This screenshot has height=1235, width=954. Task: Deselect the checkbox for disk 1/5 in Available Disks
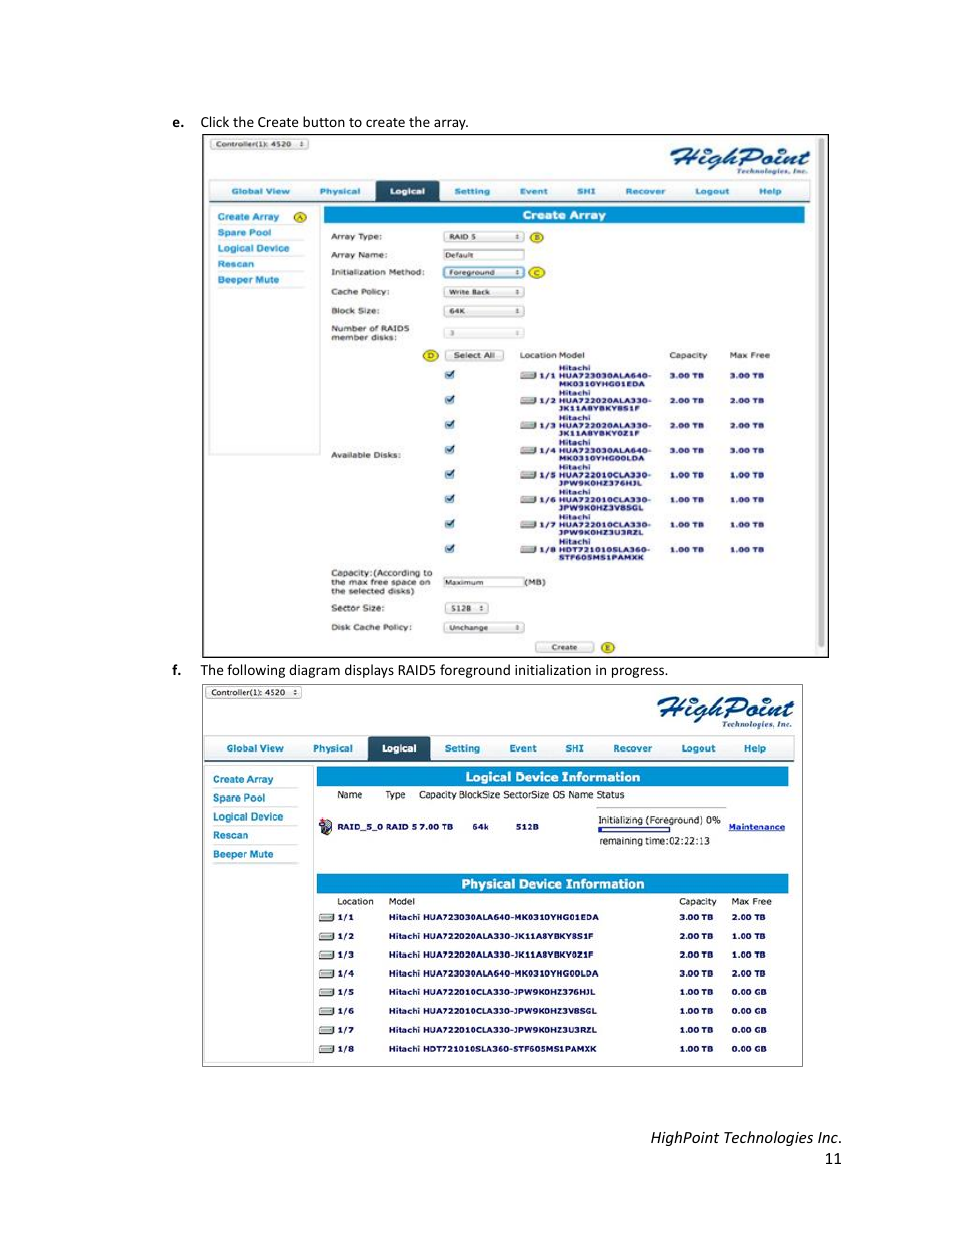tap(450, 474)
